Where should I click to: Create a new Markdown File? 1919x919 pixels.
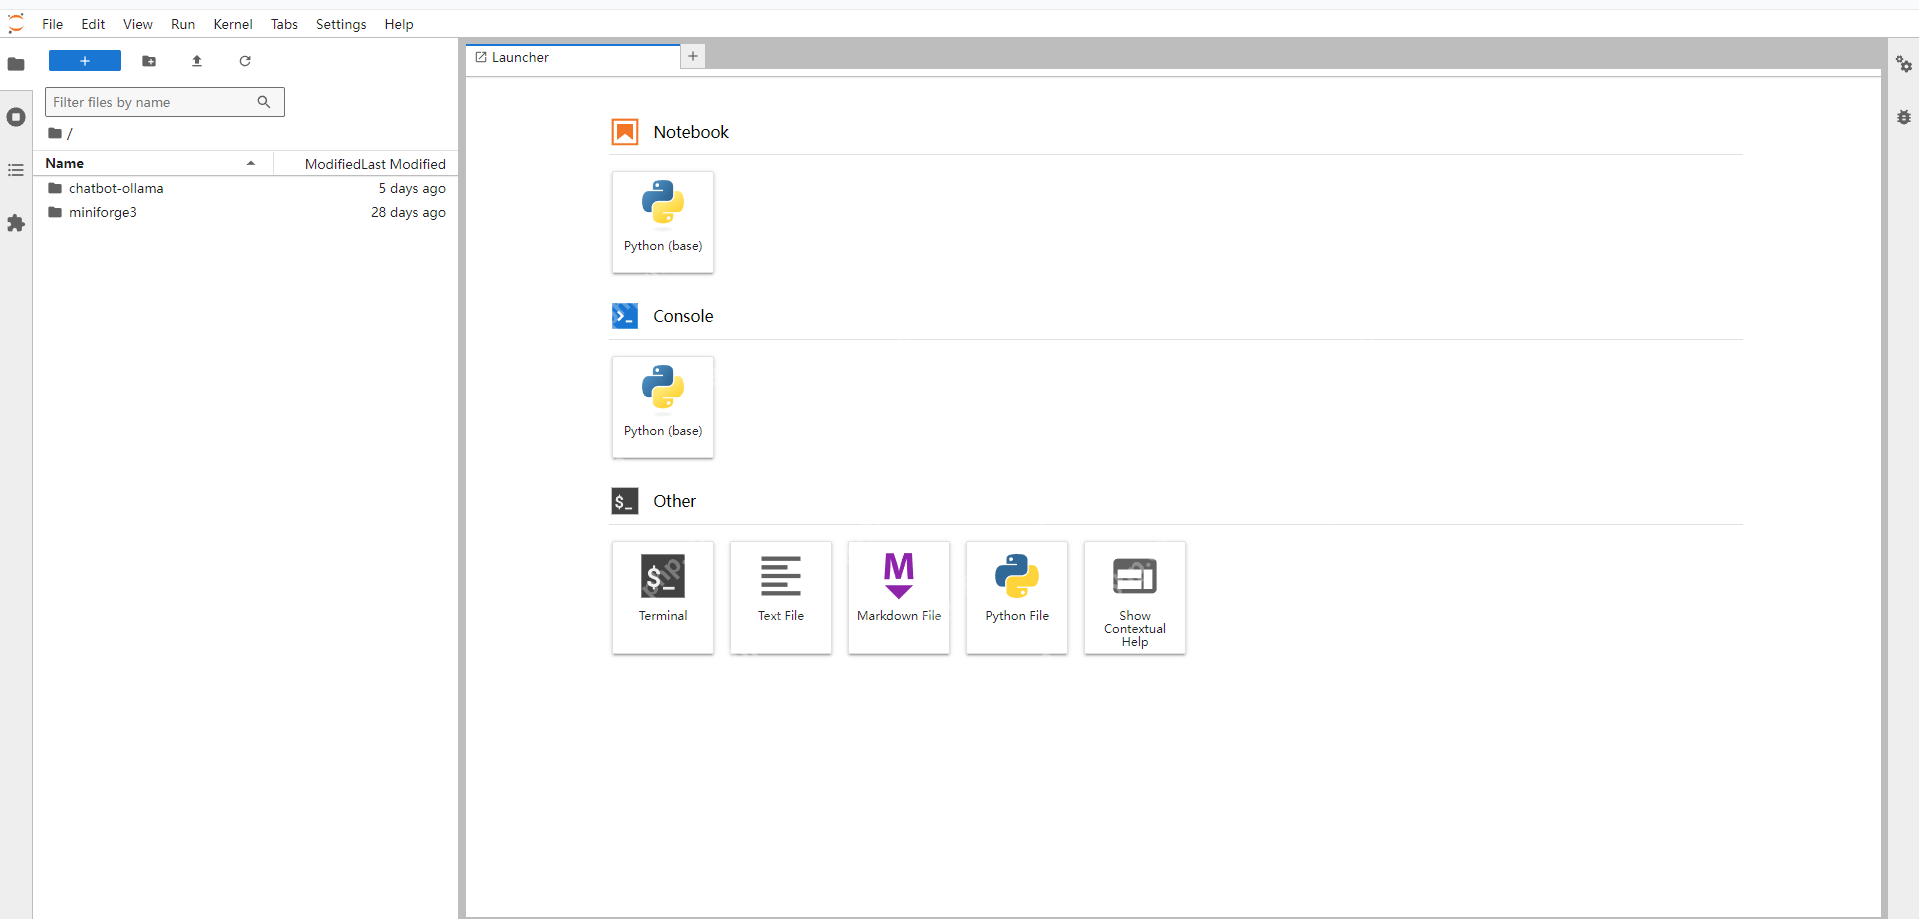point(899,598)
